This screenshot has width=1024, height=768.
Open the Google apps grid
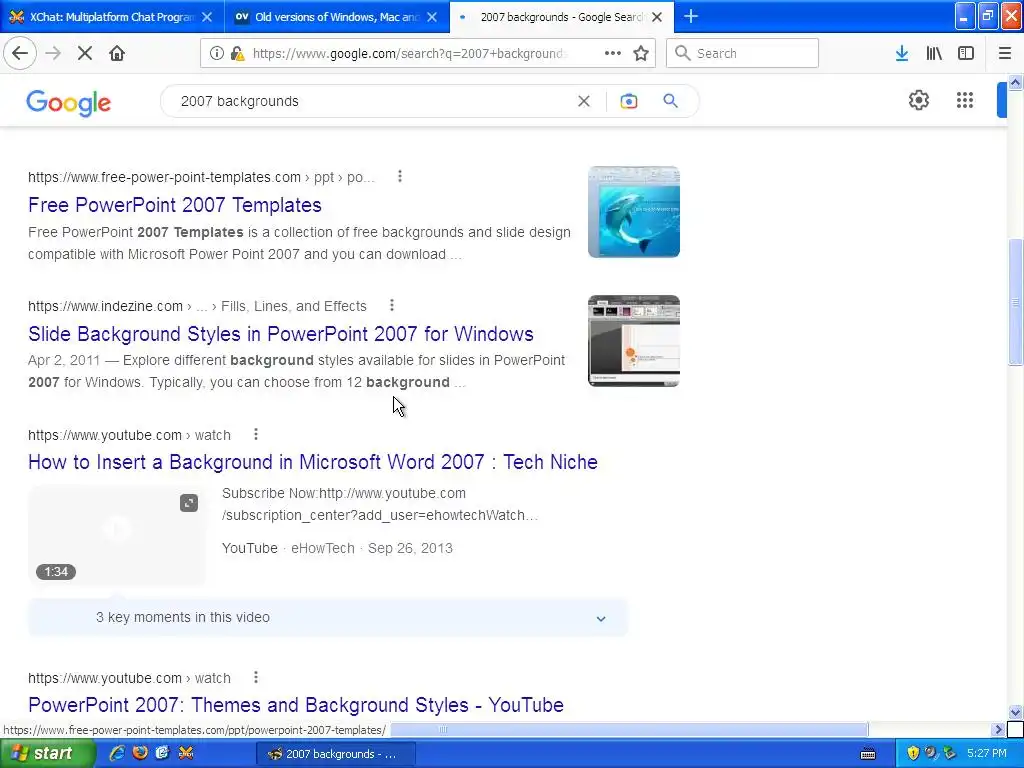965,100
